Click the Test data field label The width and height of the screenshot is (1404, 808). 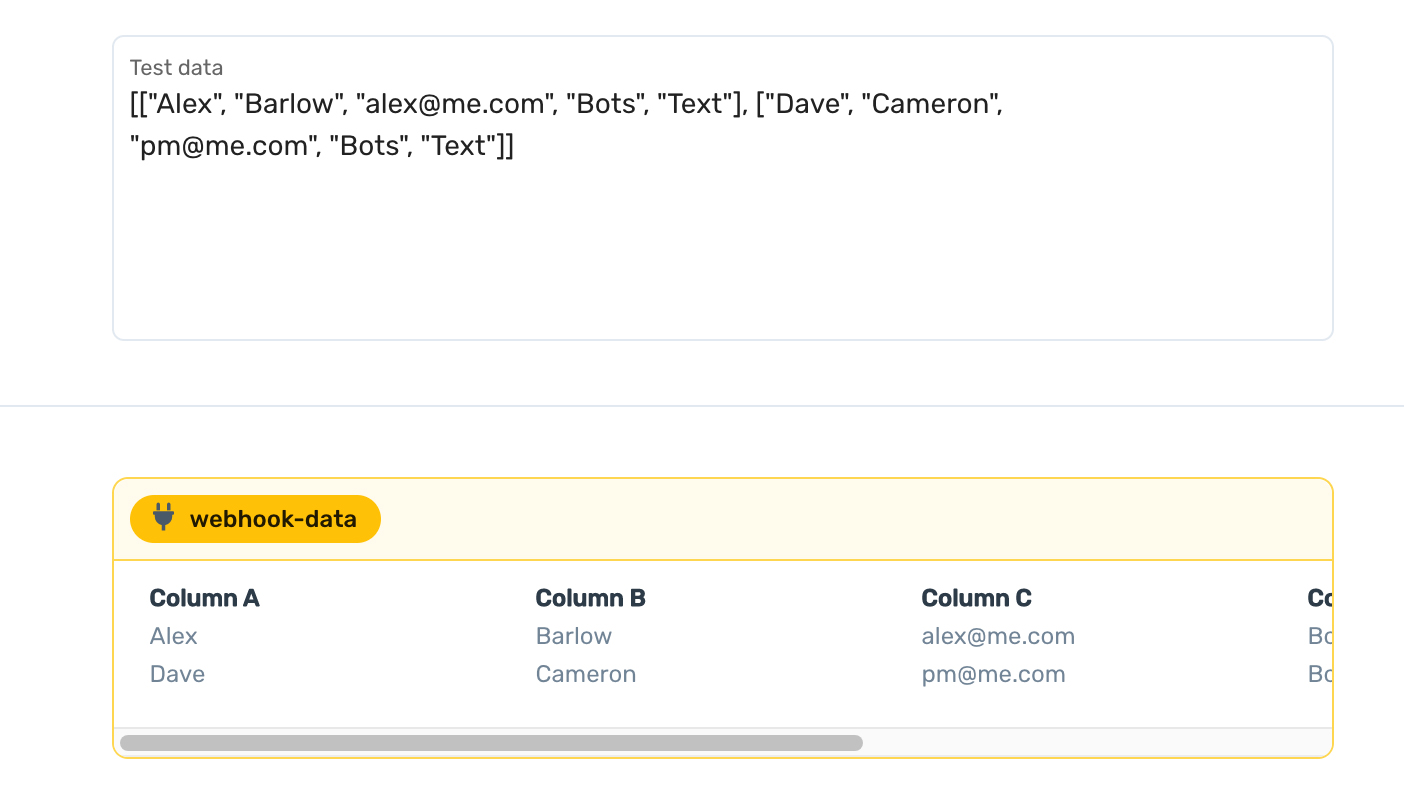click(176, 67)
